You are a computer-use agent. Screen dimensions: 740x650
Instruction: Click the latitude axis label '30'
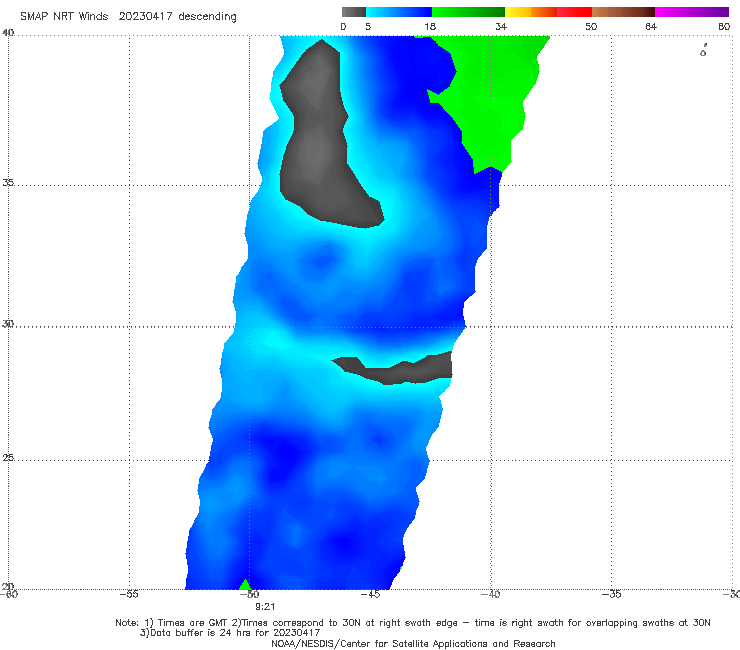click(8, 324)
